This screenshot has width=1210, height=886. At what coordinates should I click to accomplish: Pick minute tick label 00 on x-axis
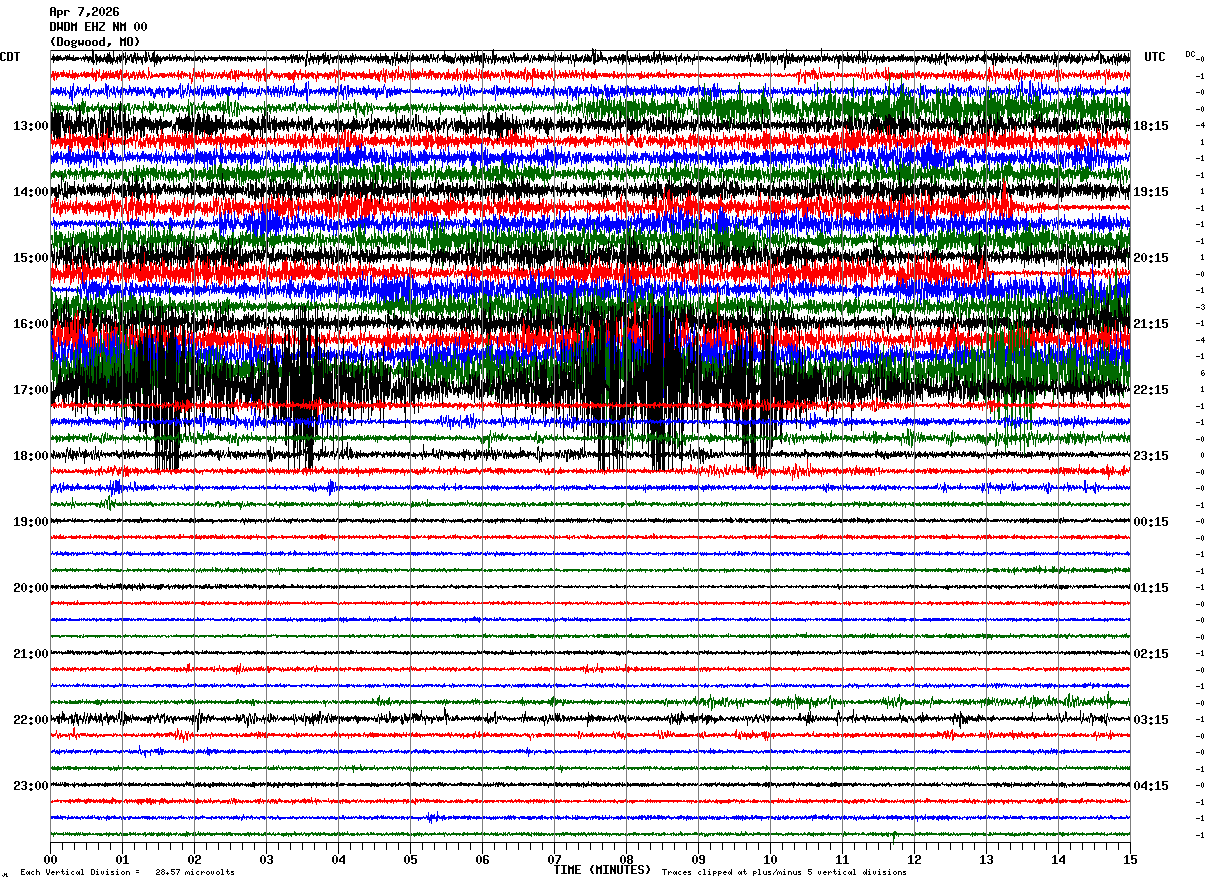(50, 859)
